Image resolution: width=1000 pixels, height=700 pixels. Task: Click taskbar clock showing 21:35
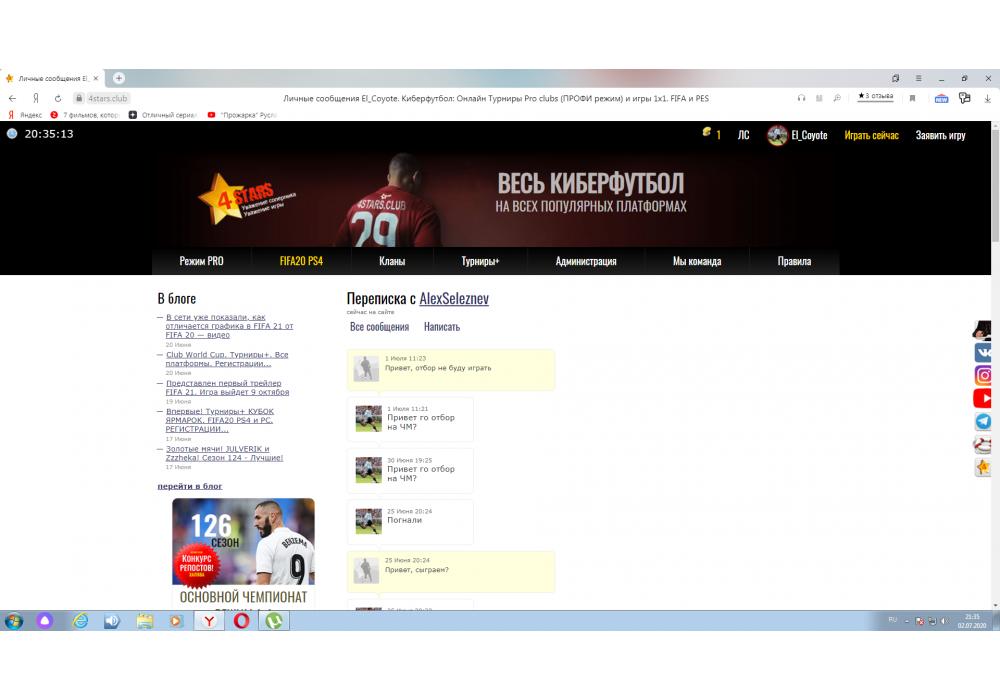click(x=972, y=621)
